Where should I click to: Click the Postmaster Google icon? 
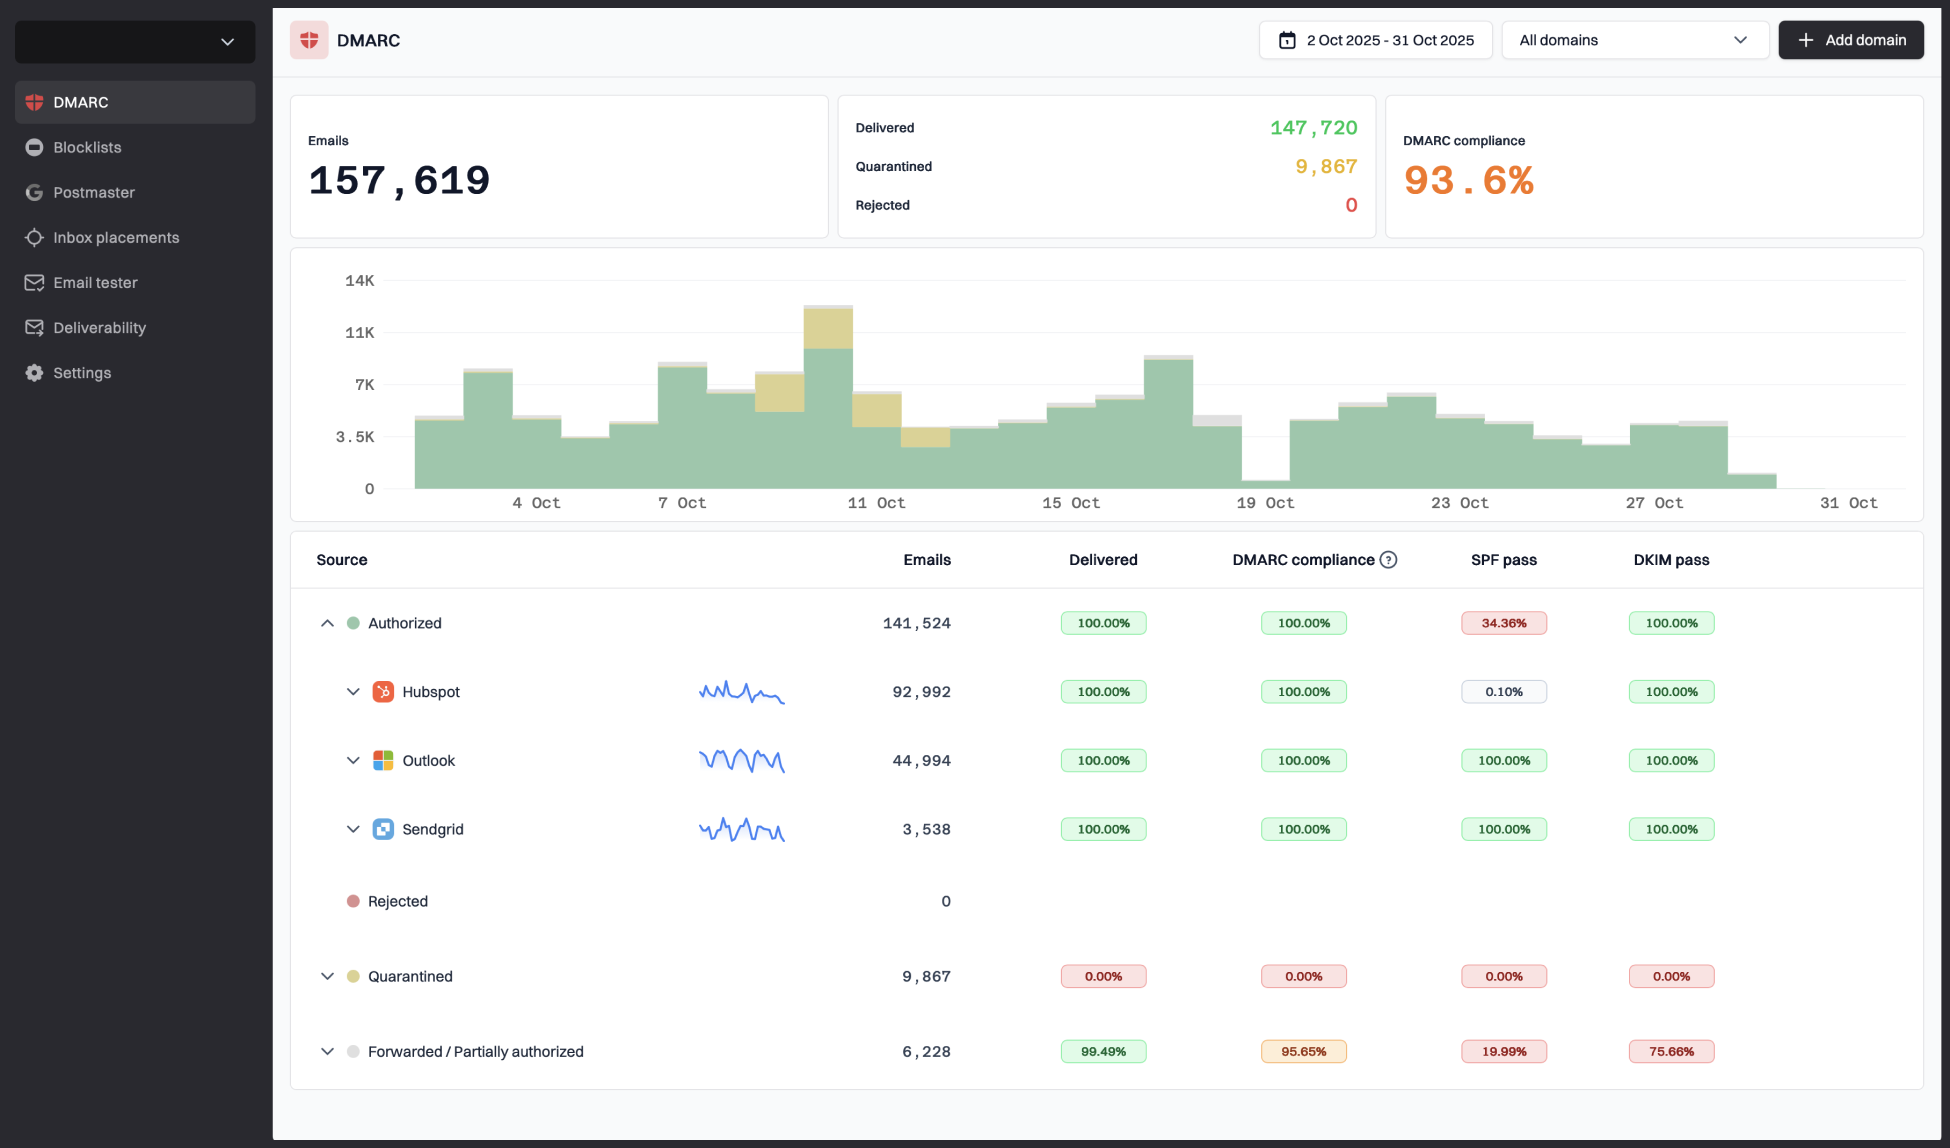tap(34, 192)
